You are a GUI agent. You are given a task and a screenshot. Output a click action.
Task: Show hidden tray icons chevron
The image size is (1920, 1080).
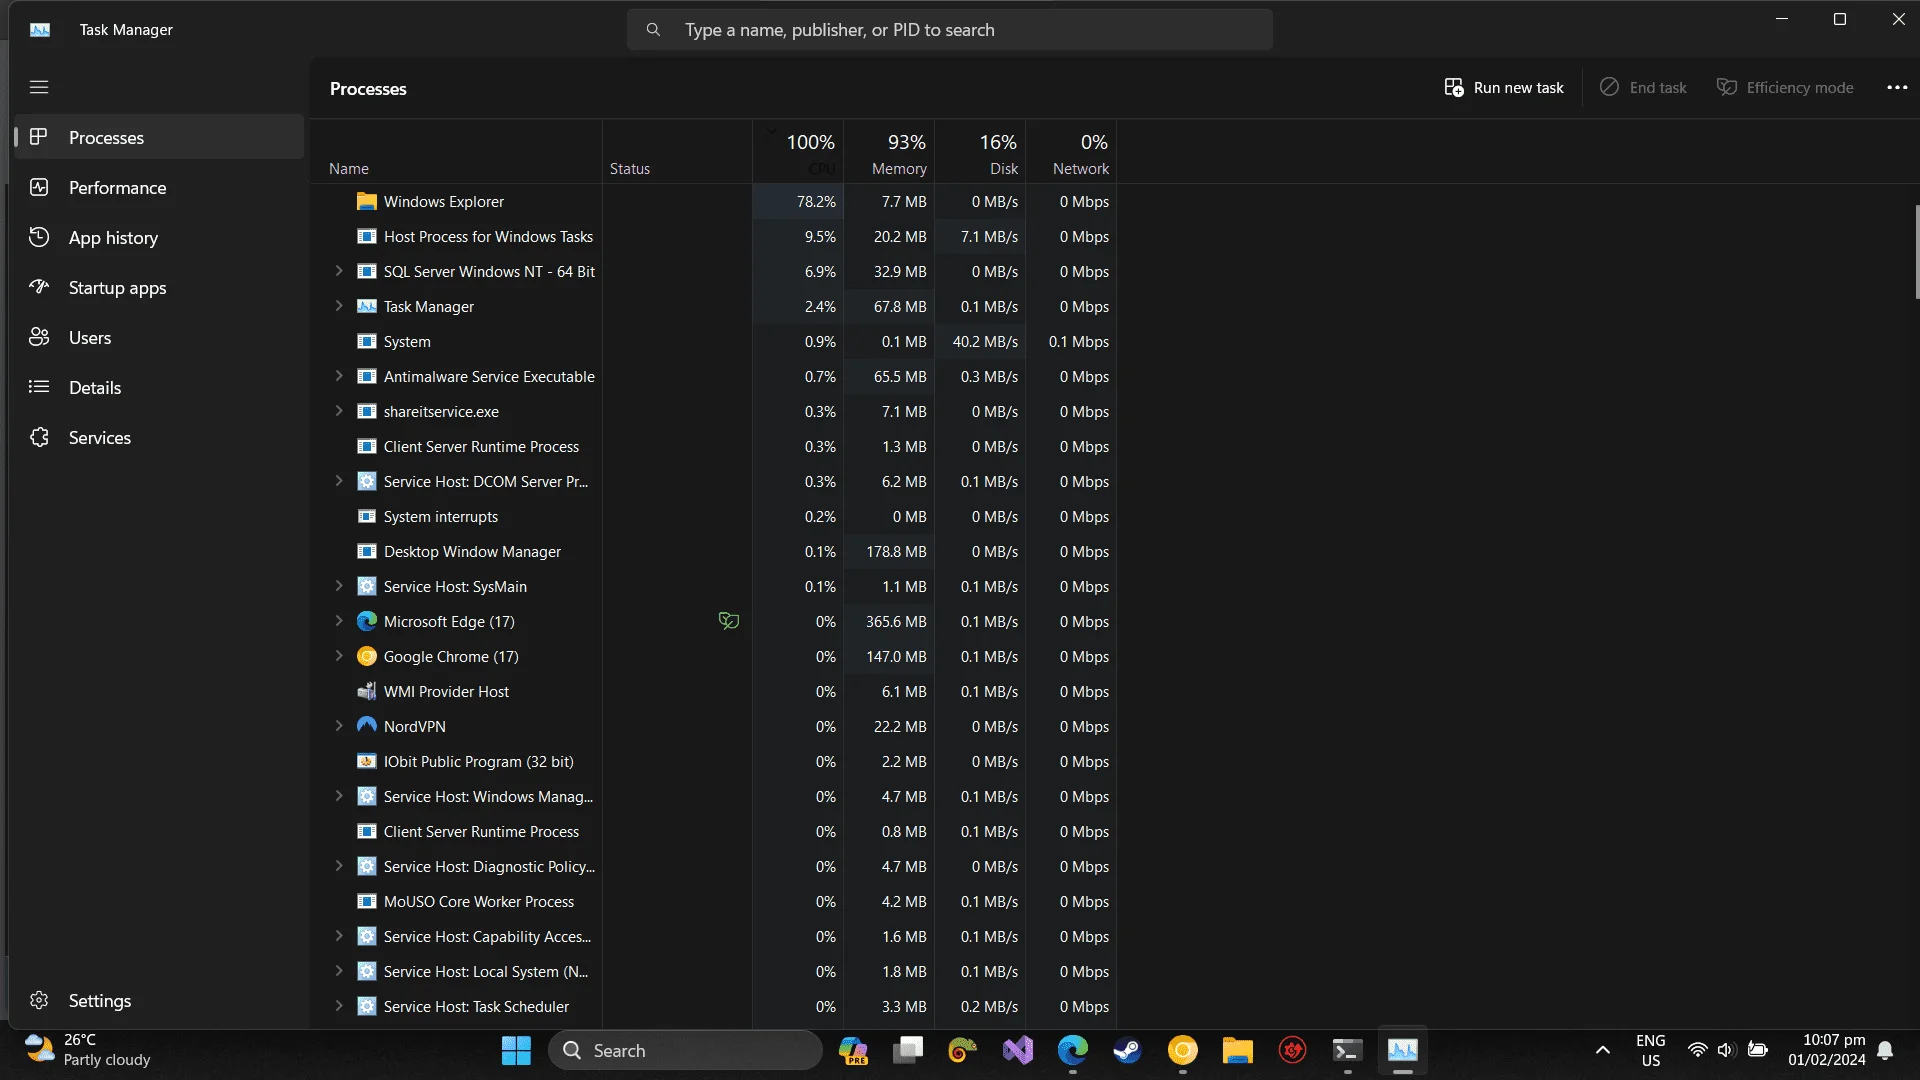click(x=1603, y=1051)
